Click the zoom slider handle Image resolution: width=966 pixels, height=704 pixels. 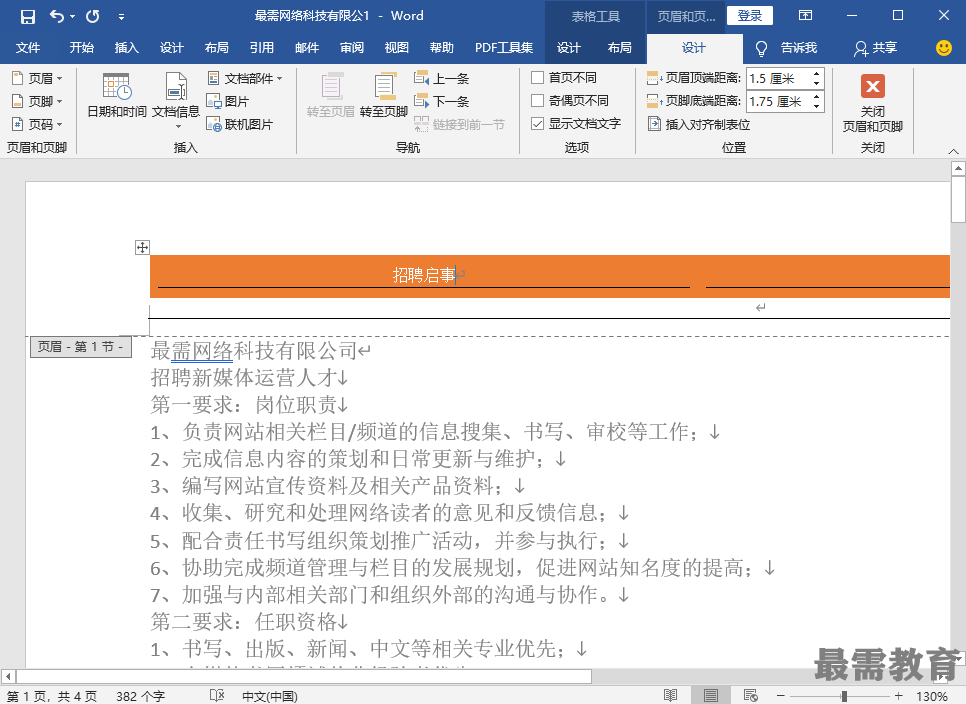[x=845, y=696]
